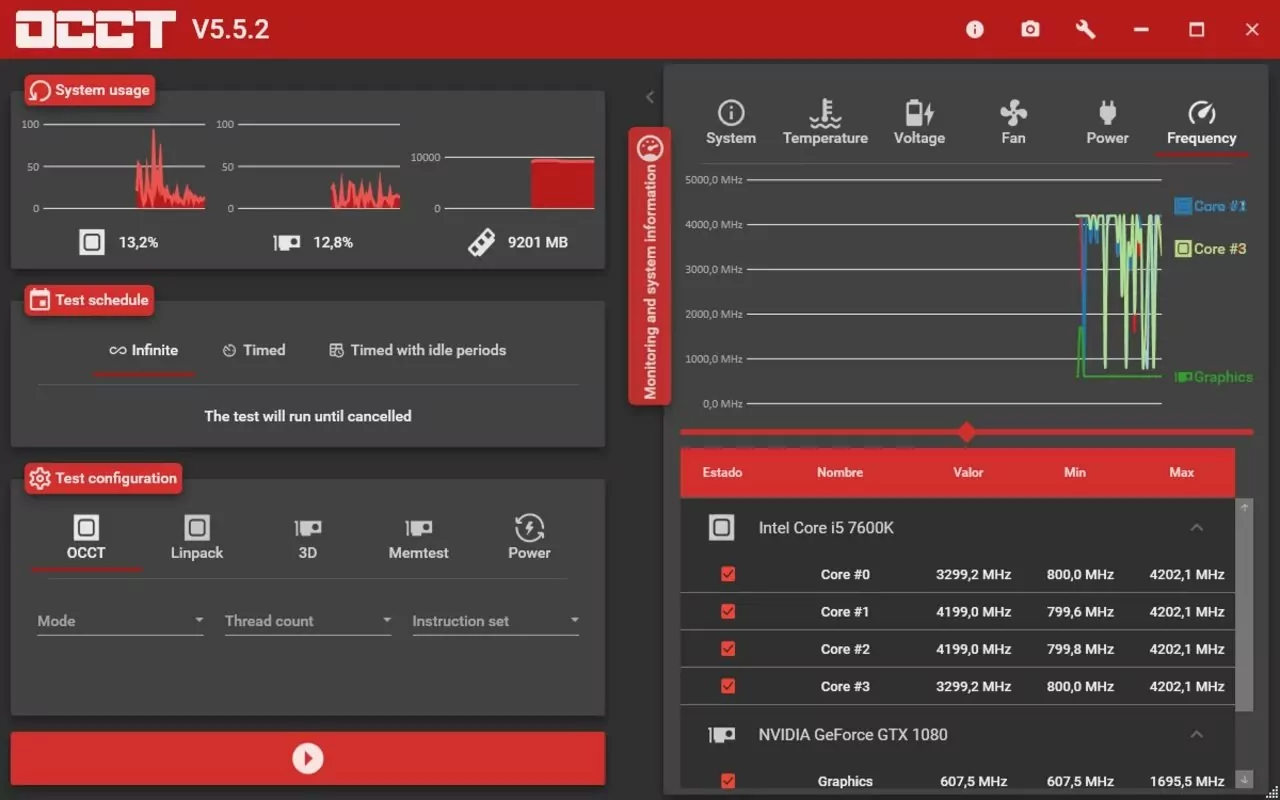Open the info icon in title bar
The image size is (1280, 800).
[975, 30]
